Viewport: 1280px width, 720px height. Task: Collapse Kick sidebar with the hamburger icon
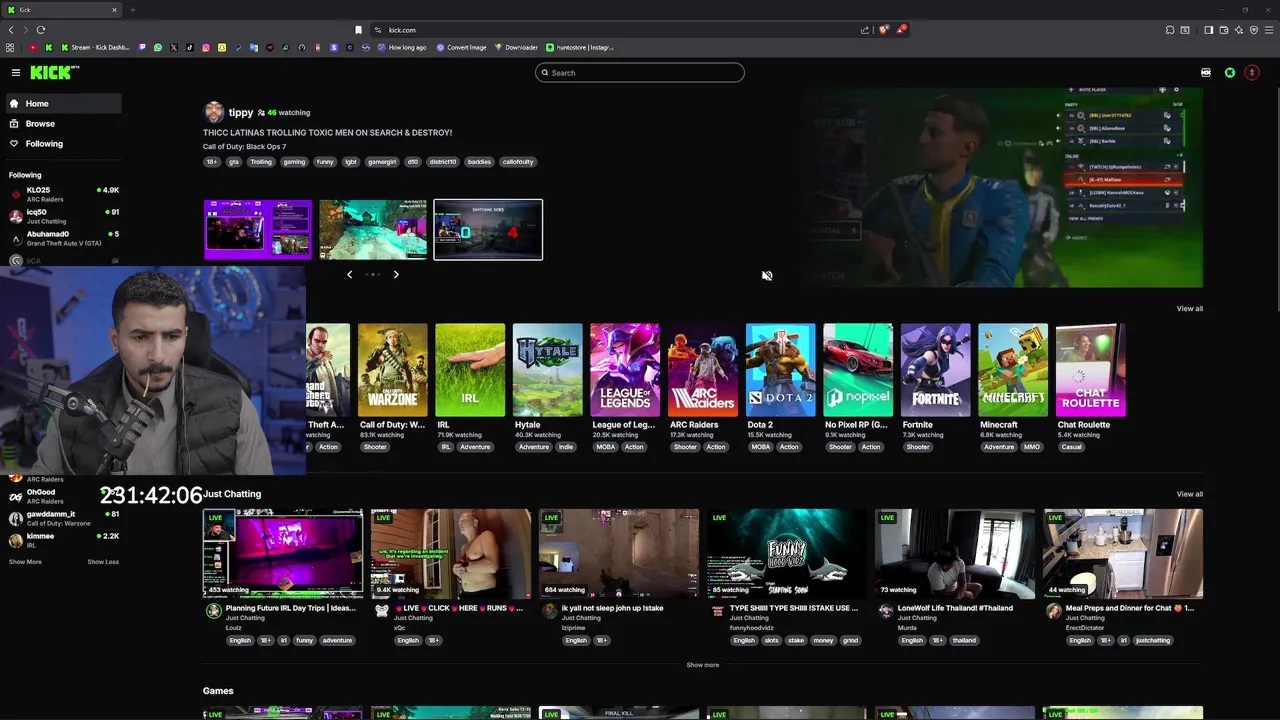point(16,72)
